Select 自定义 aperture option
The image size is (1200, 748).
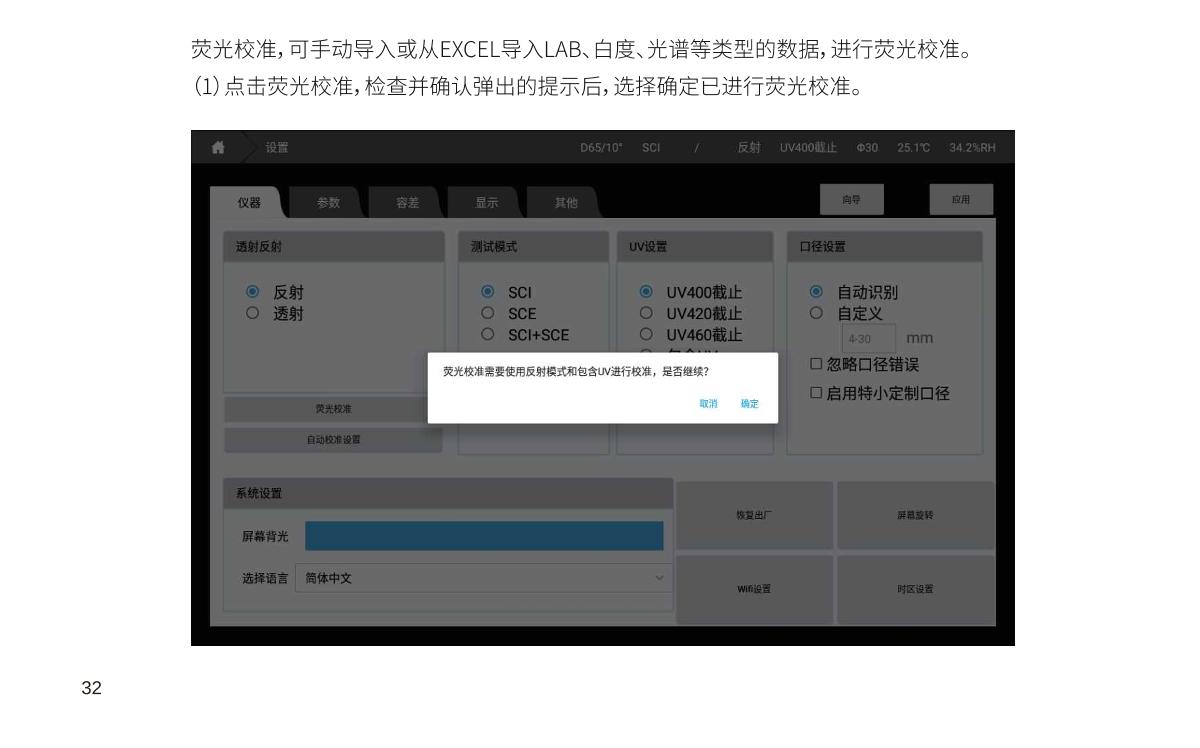816,314
